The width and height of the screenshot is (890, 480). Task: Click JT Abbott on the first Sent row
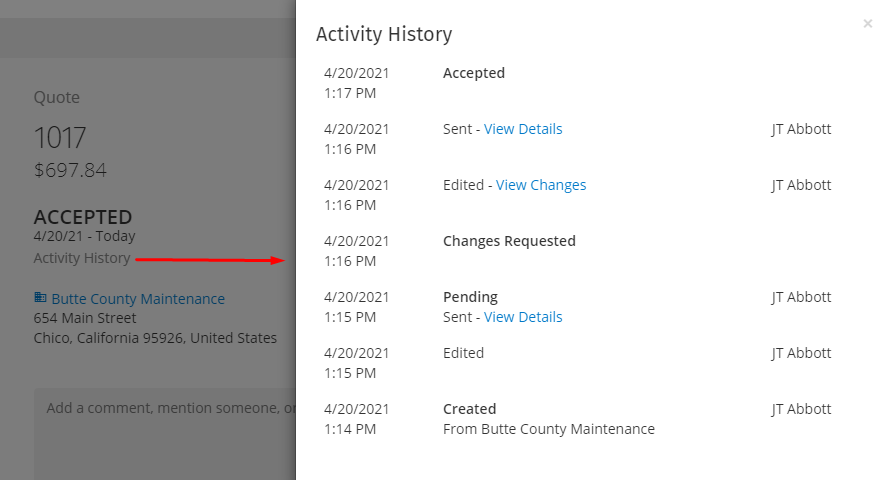(801, 129)
